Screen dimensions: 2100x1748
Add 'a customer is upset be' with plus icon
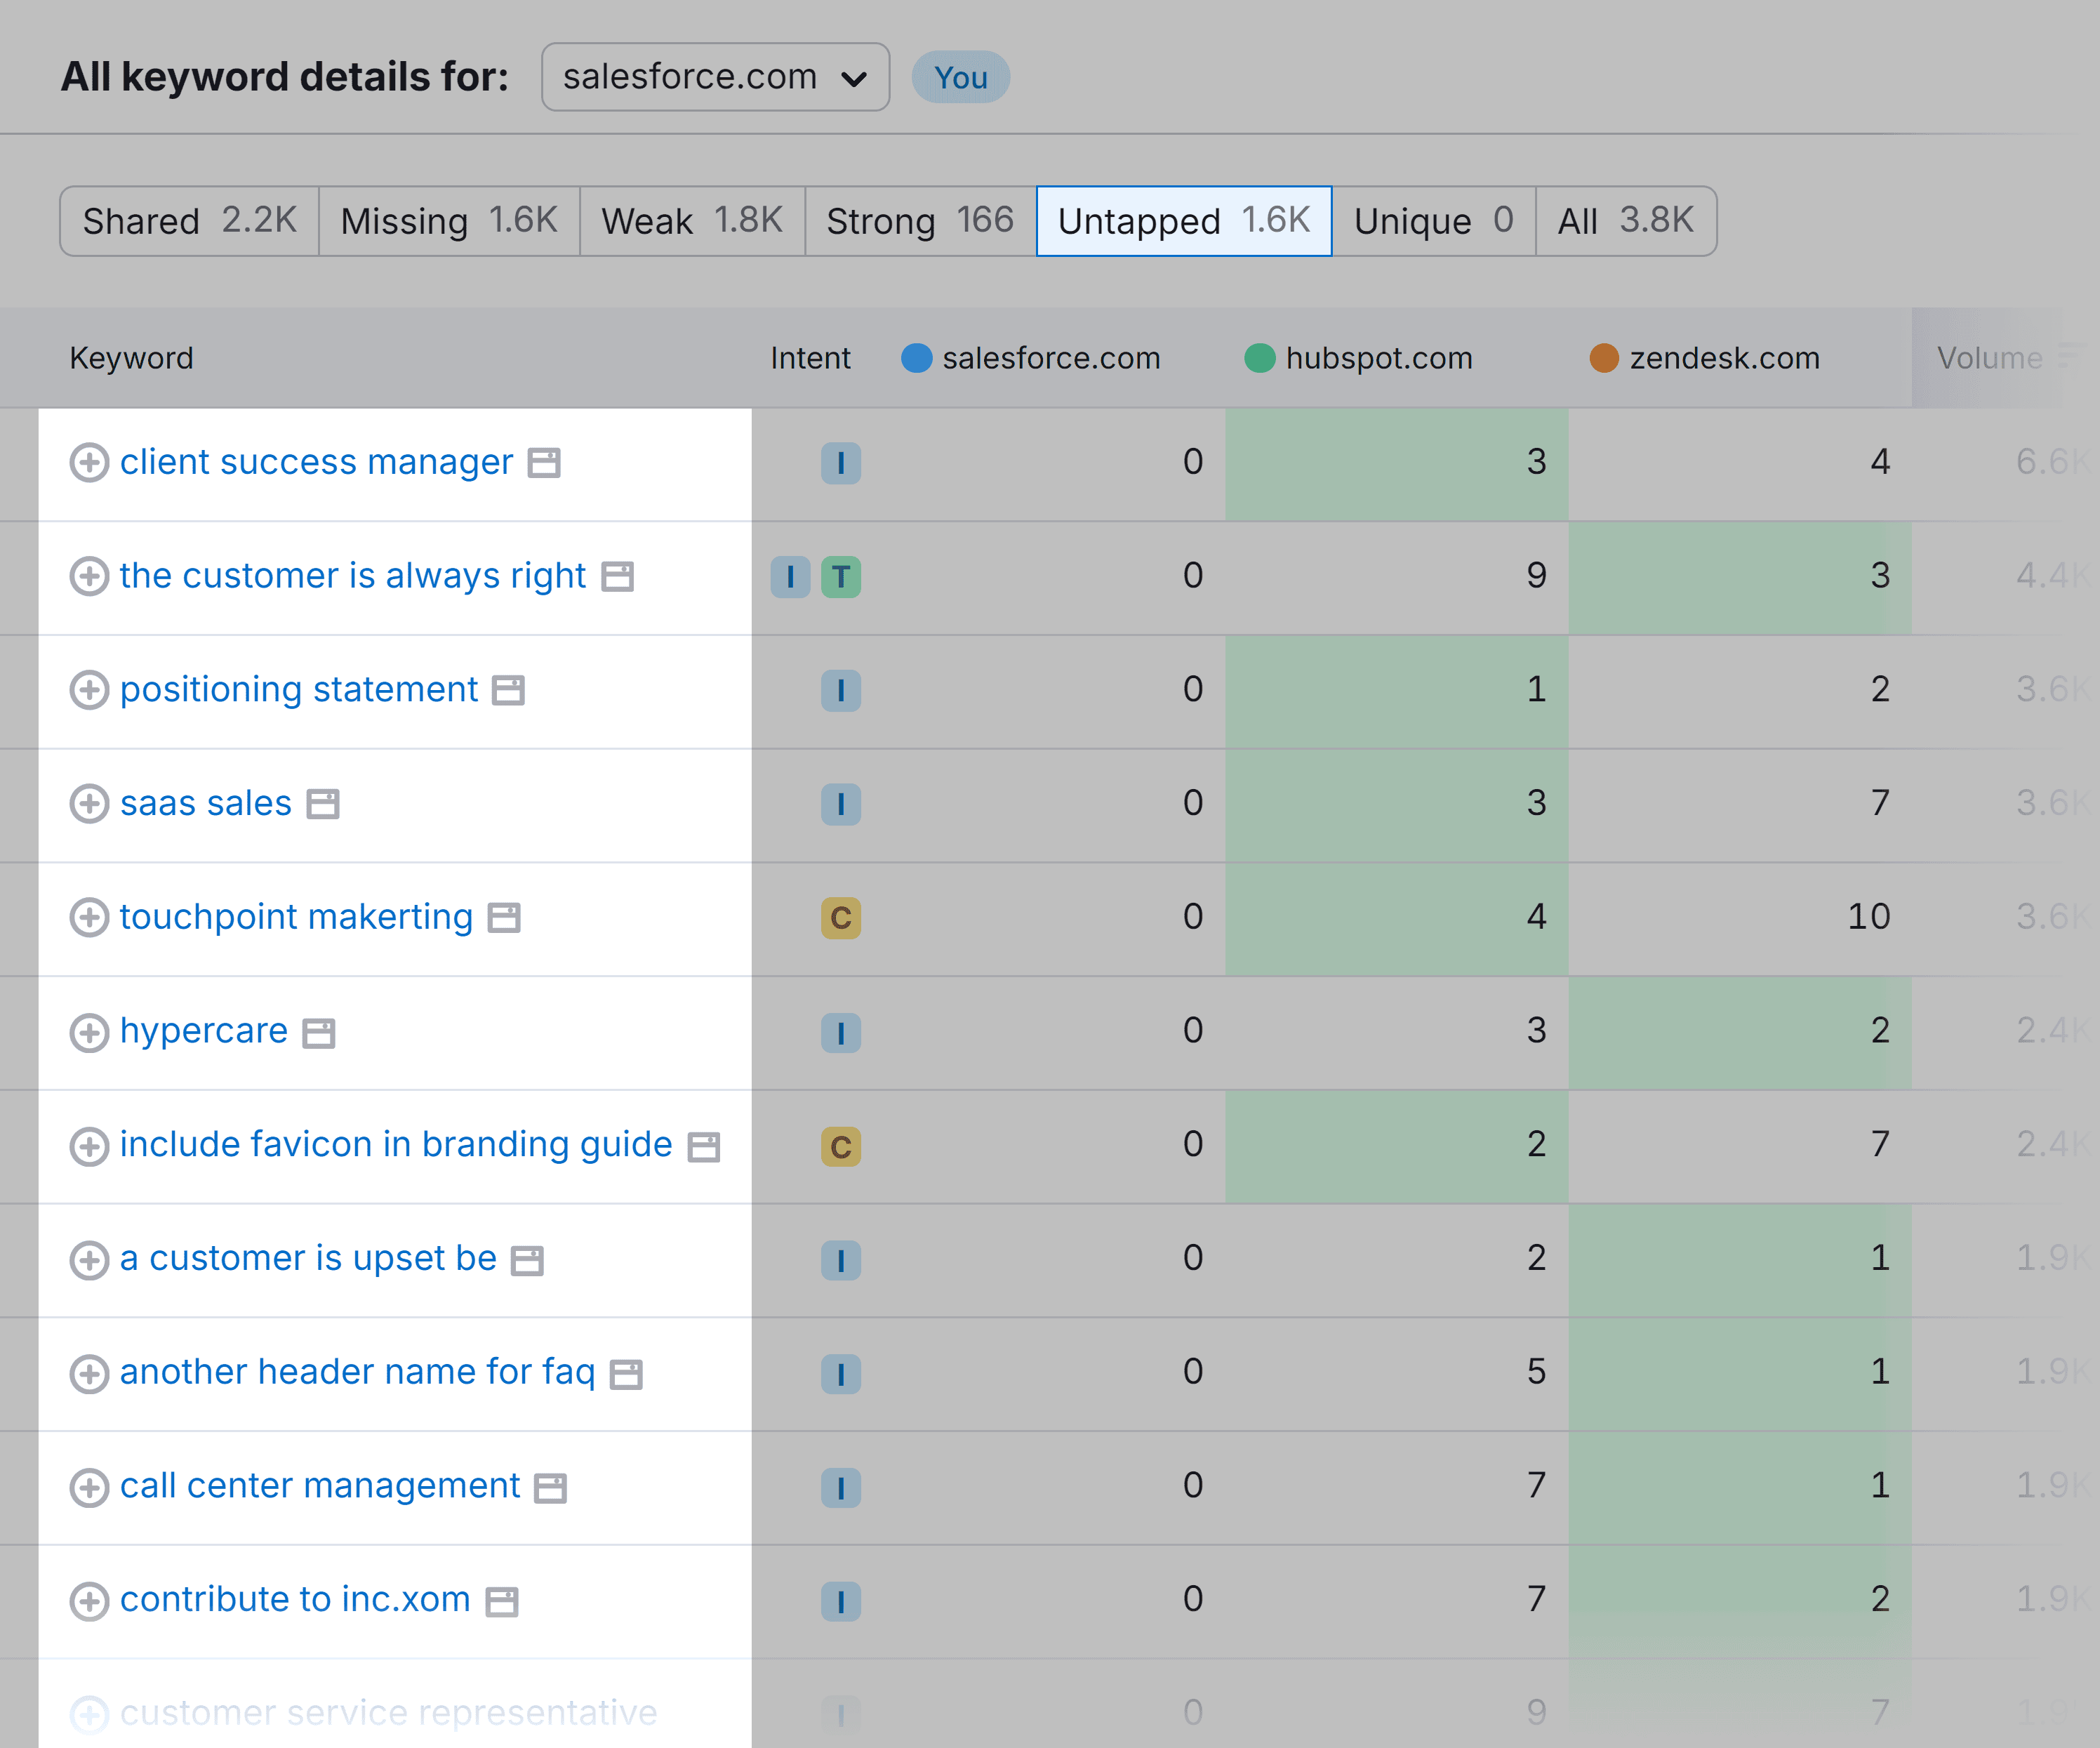tap(89, 1259)
